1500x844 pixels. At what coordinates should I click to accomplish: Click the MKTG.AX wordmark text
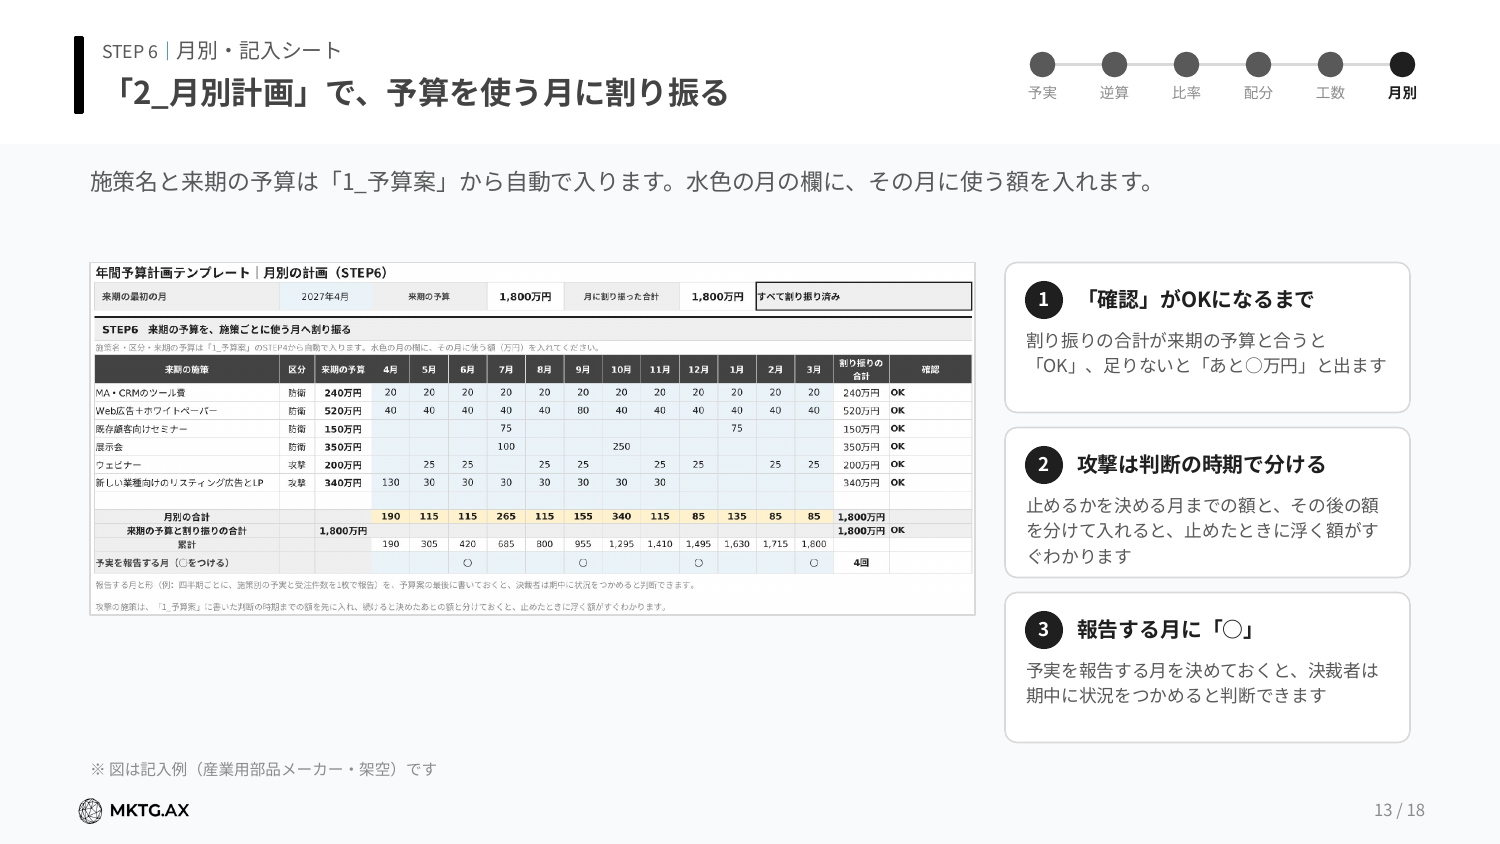[149, 811]
